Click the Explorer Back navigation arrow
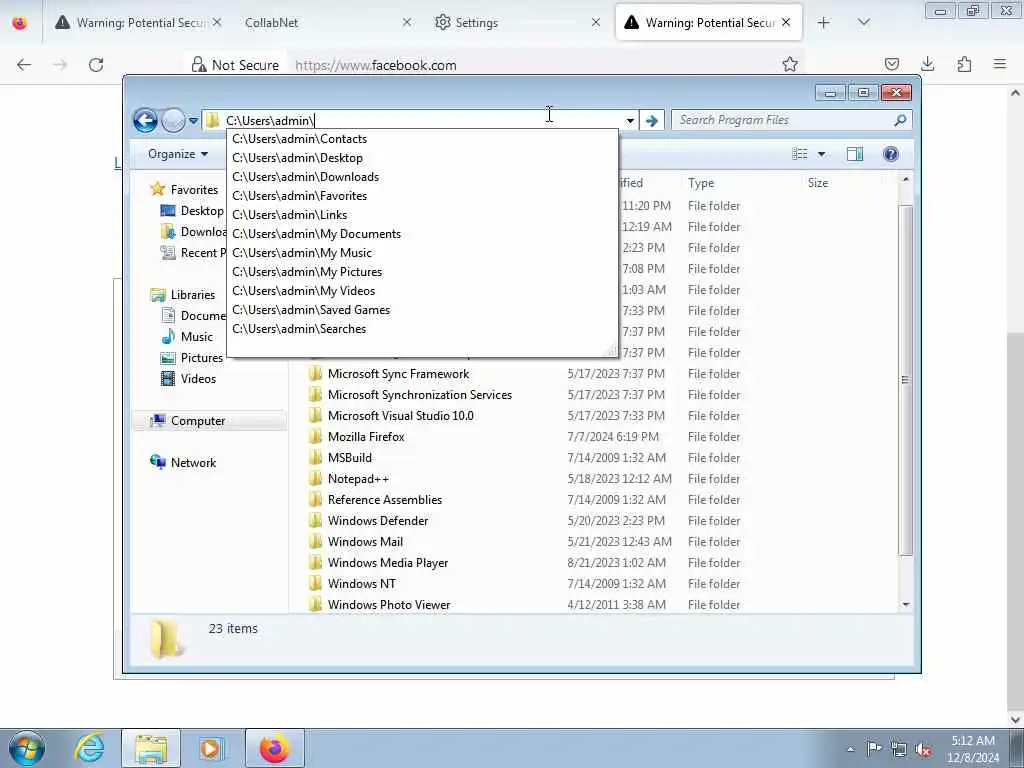Viewport: 1024px width, 768px height. tap(145, 120)
